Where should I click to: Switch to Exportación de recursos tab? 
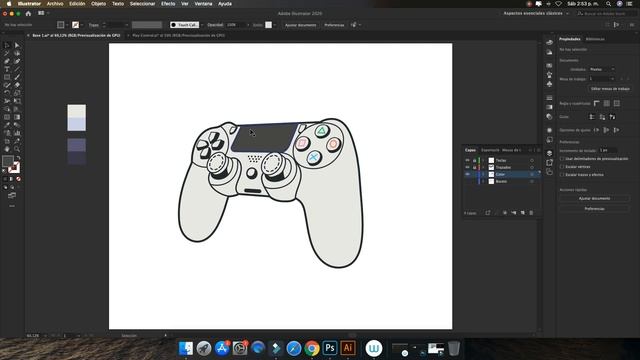click(x=490, y=150)
